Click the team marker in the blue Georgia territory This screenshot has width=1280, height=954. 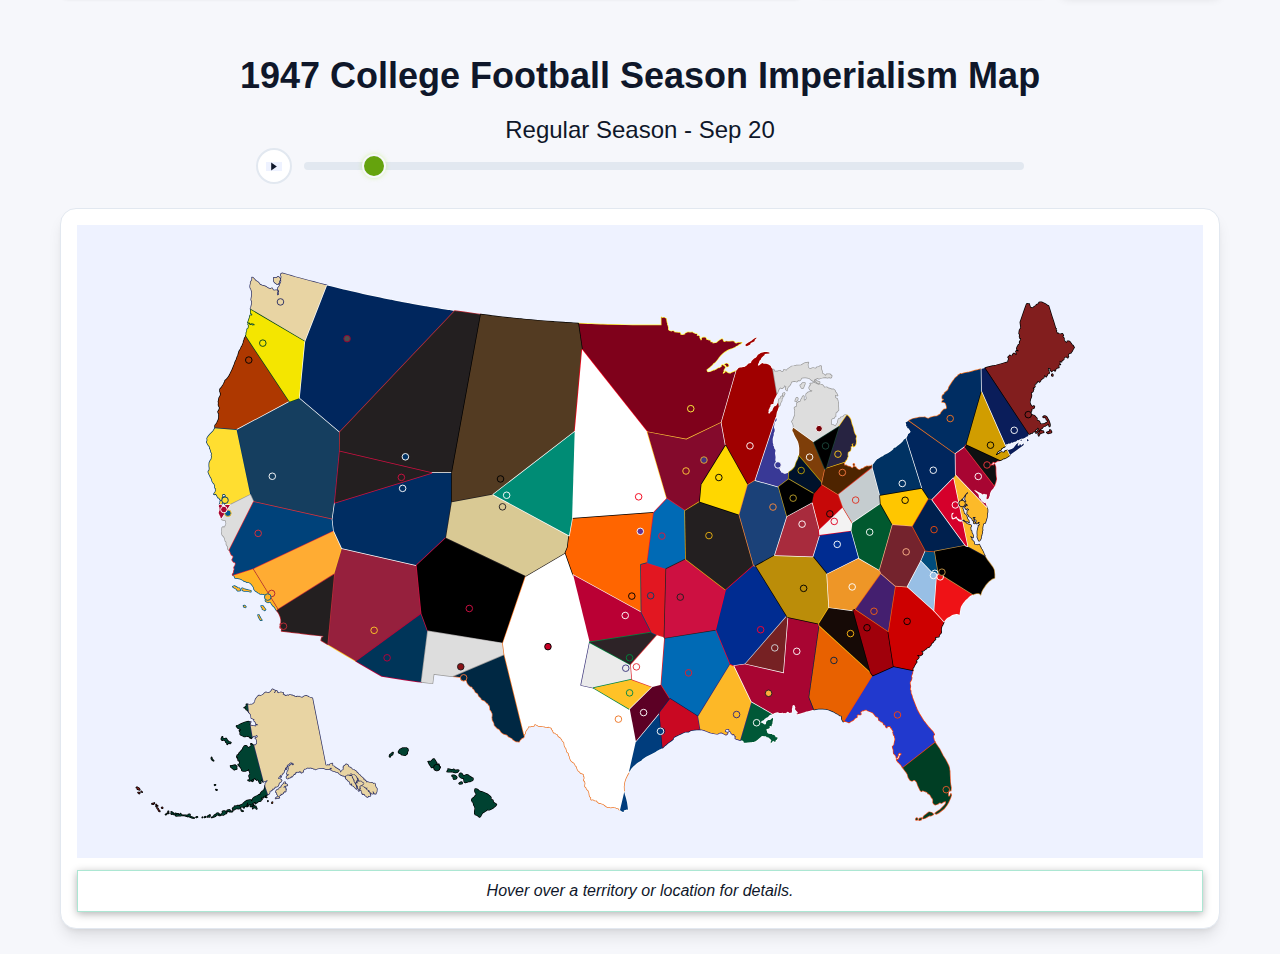pos(897,714)
